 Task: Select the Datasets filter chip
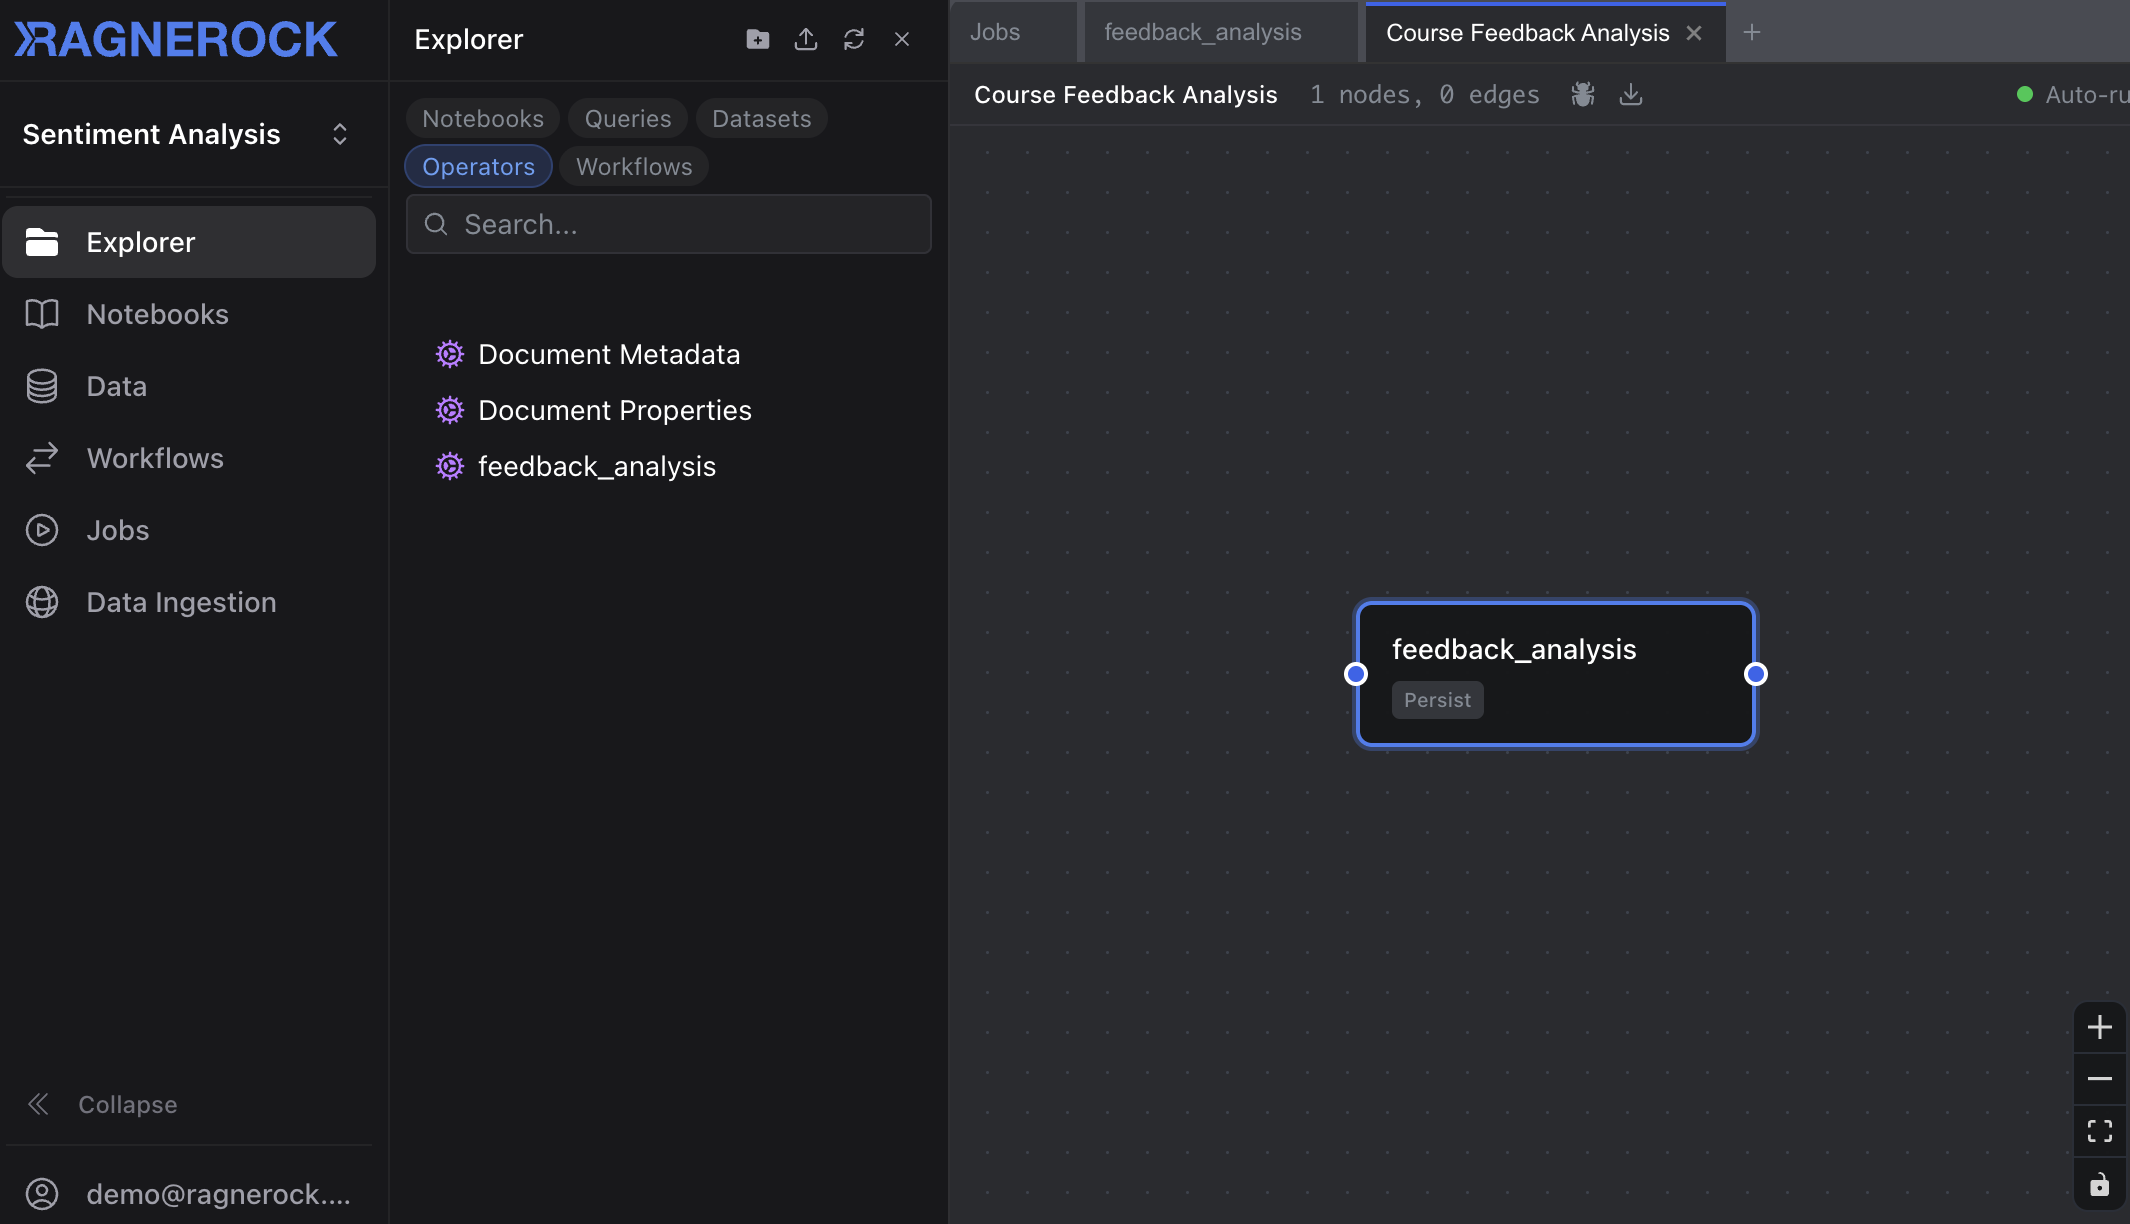pyautogui.click(x=762, y=118)
